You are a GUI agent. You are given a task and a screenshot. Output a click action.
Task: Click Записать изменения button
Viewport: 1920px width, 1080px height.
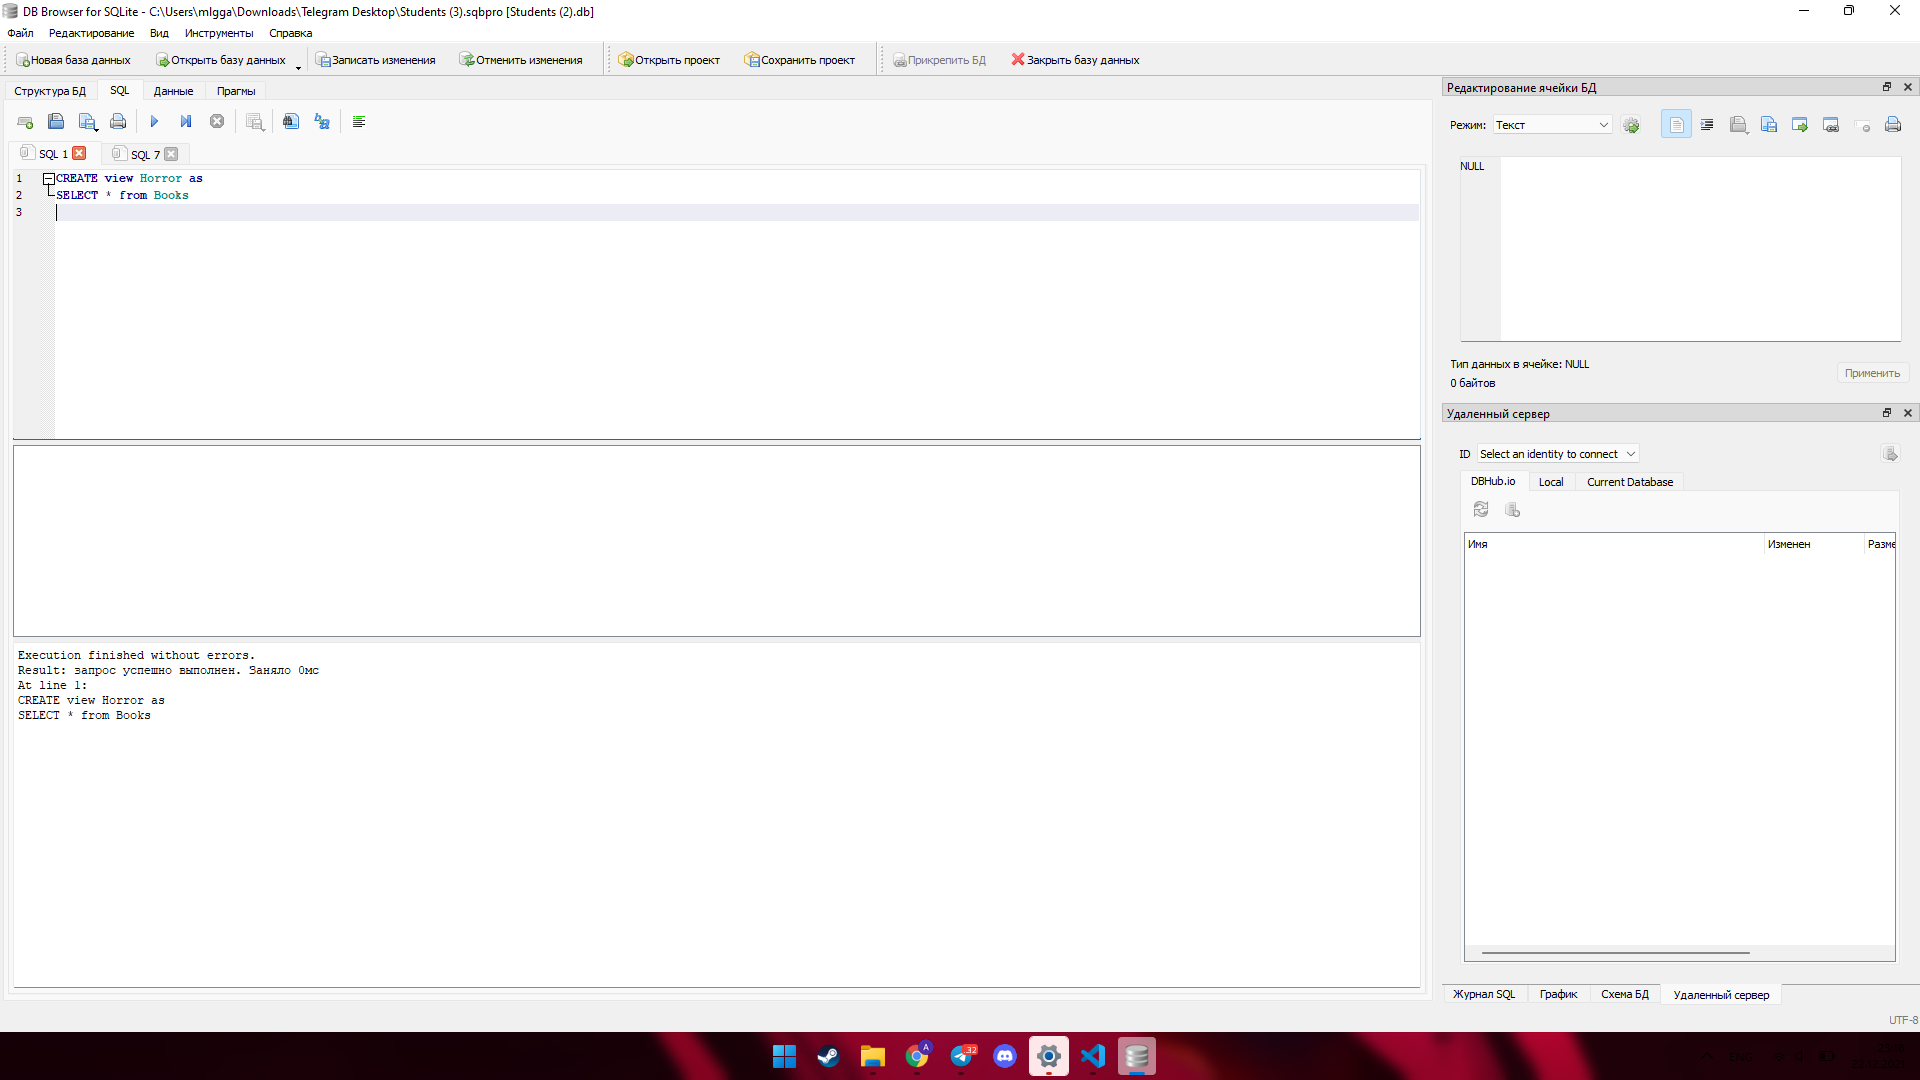376,60
